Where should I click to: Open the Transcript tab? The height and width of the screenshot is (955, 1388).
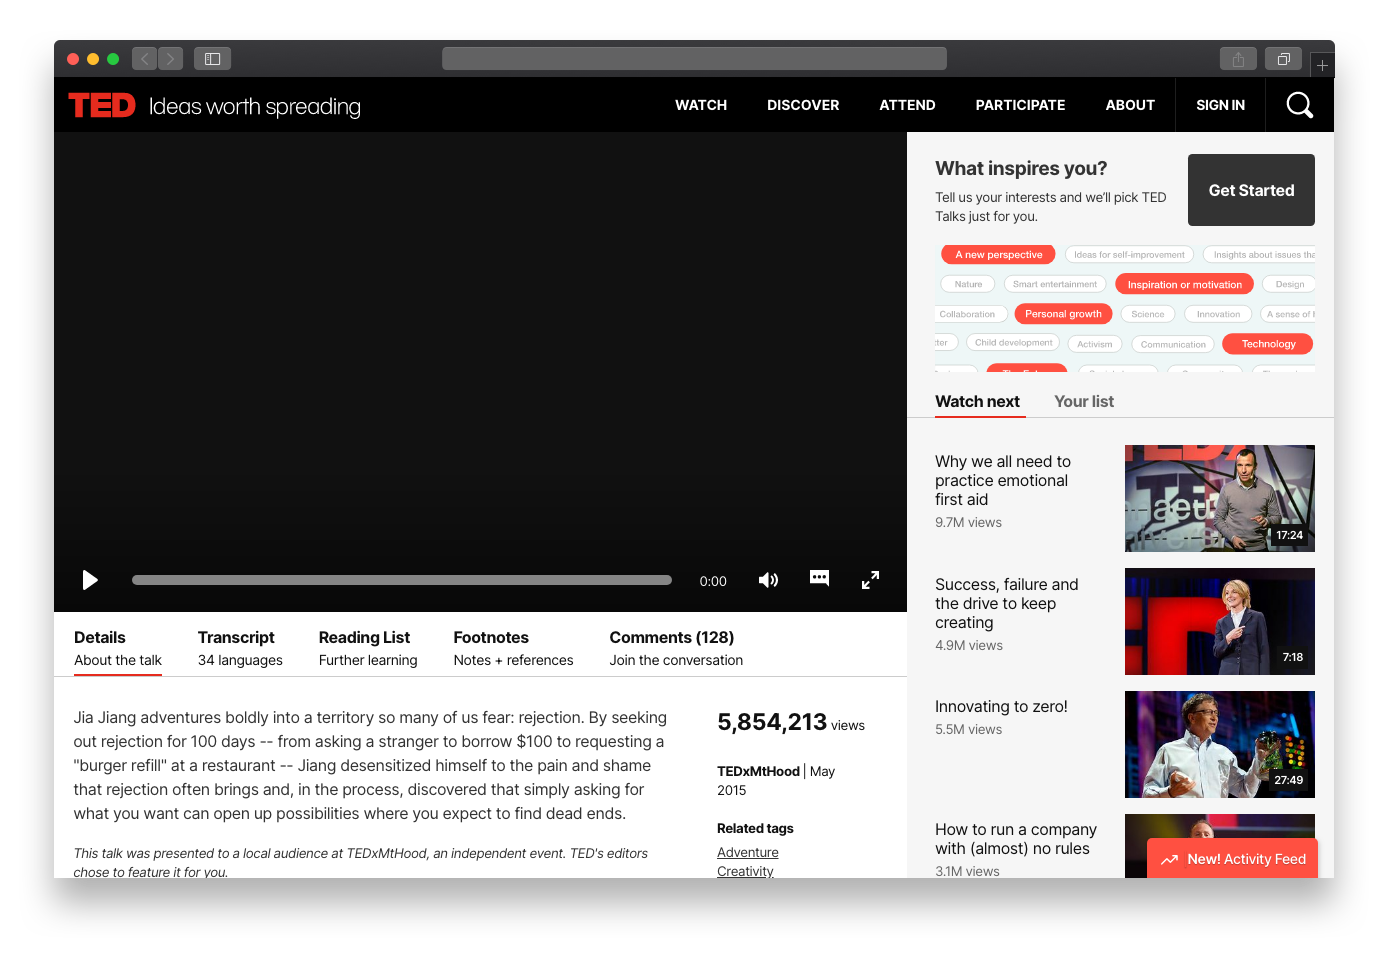point(240,648)
